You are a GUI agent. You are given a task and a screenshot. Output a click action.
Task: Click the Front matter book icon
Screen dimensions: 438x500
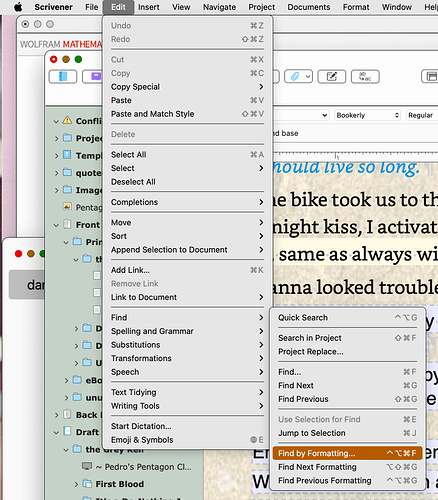point(67,224)
